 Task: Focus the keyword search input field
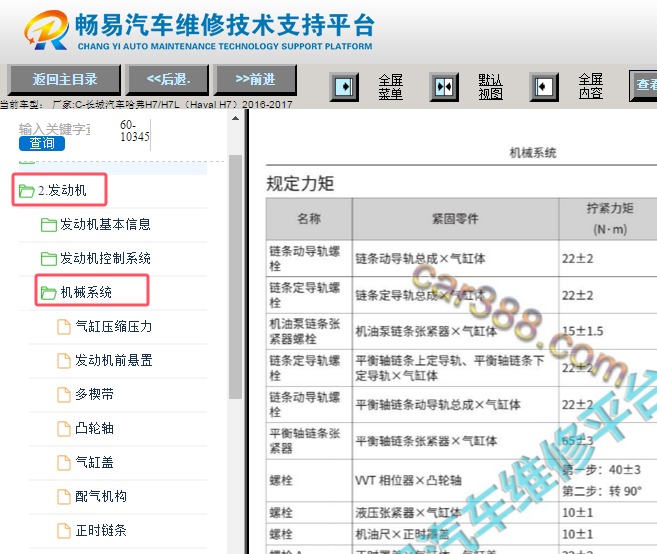pyautogui.click(x=54, y=129)
